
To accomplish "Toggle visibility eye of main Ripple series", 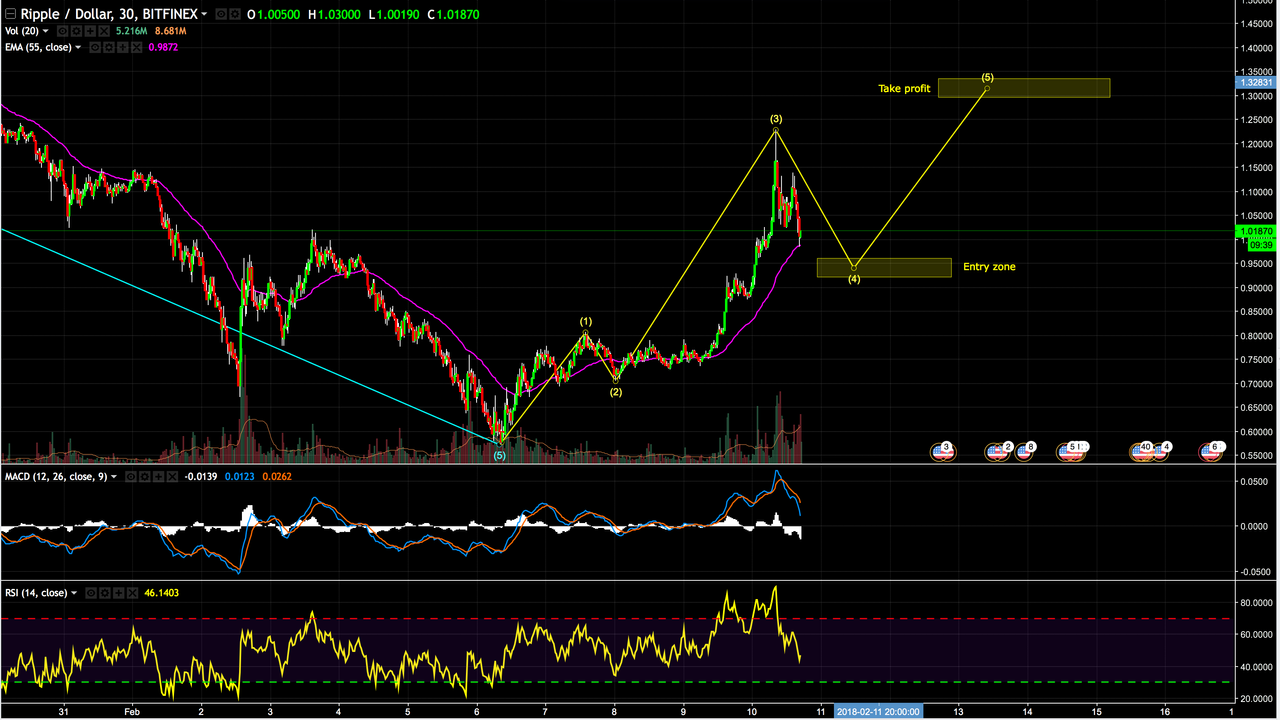I will 221,14.
